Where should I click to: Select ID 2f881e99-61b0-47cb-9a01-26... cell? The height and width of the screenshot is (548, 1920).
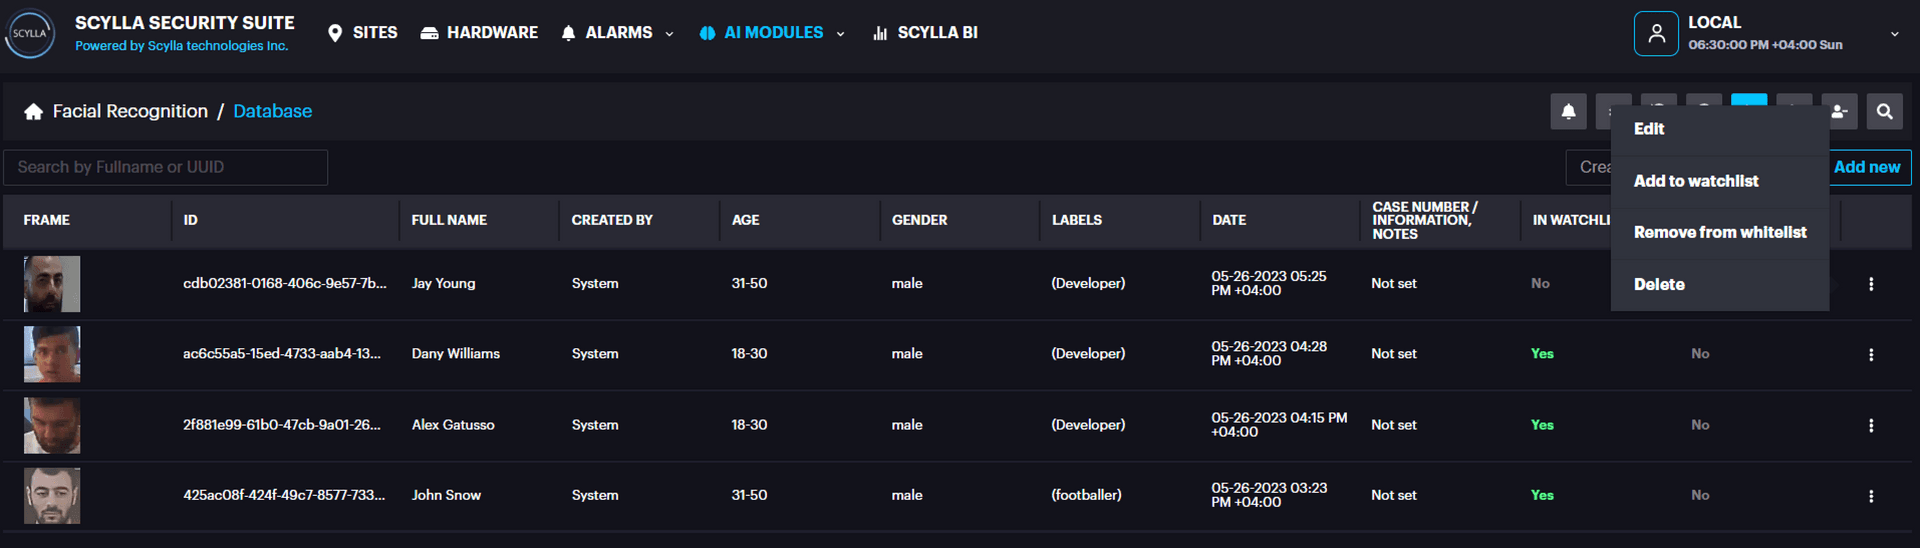281,424
